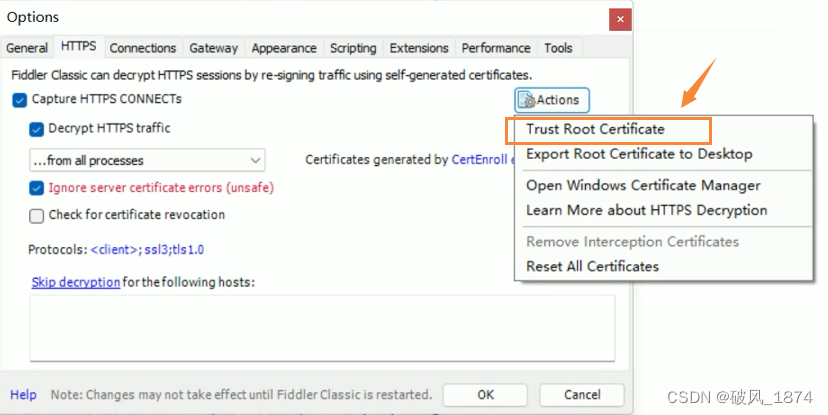Image resolution: width=828 pixels, height=415 pixels.
Task: Click the greyed-out Remove Interception Certificates entry
Action: (x=632, y=242)
